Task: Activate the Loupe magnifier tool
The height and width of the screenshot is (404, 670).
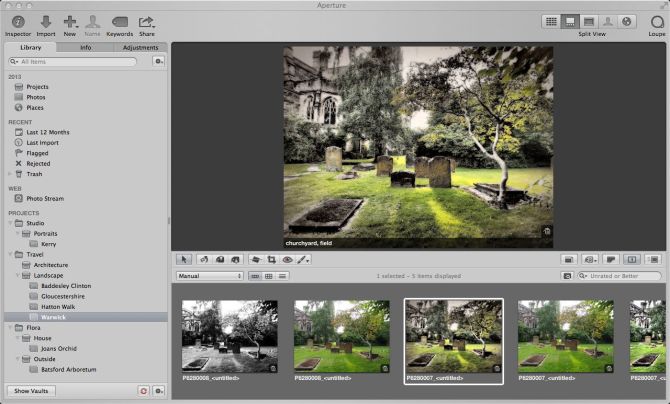Action: [656, 21]
